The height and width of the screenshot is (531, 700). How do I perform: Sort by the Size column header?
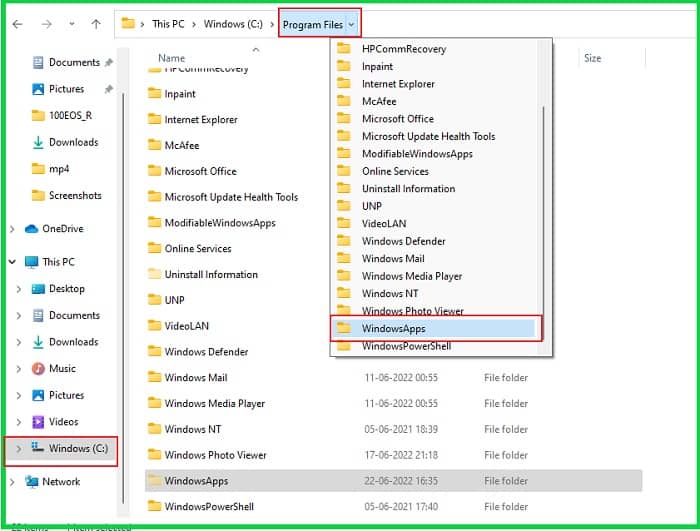click(x=592, y=58)
